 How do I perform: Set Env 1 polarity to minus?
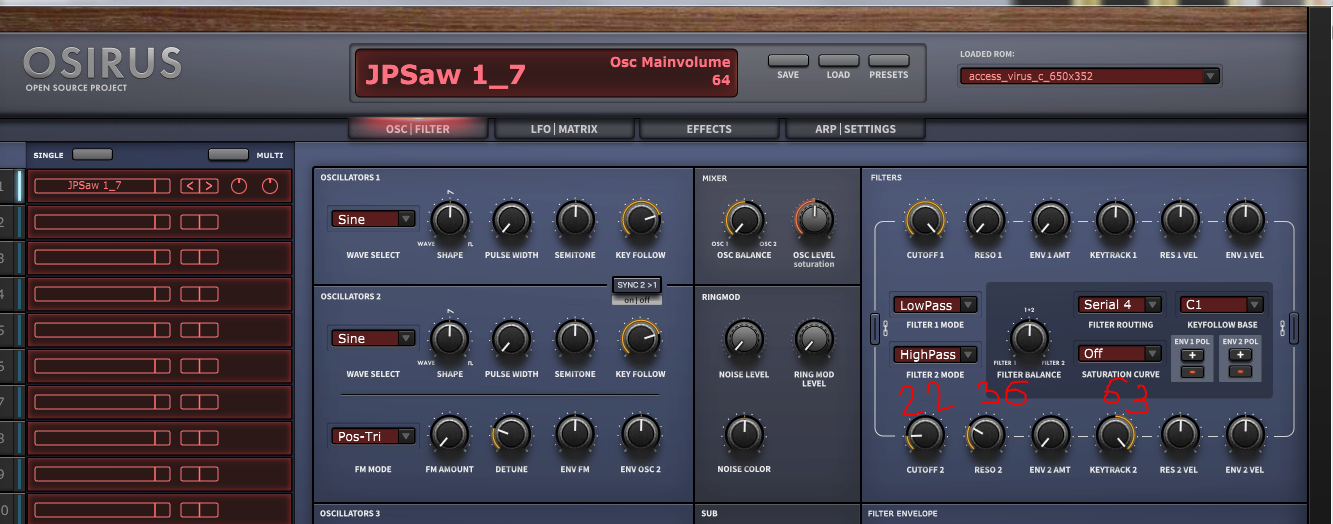[1191, 371]
